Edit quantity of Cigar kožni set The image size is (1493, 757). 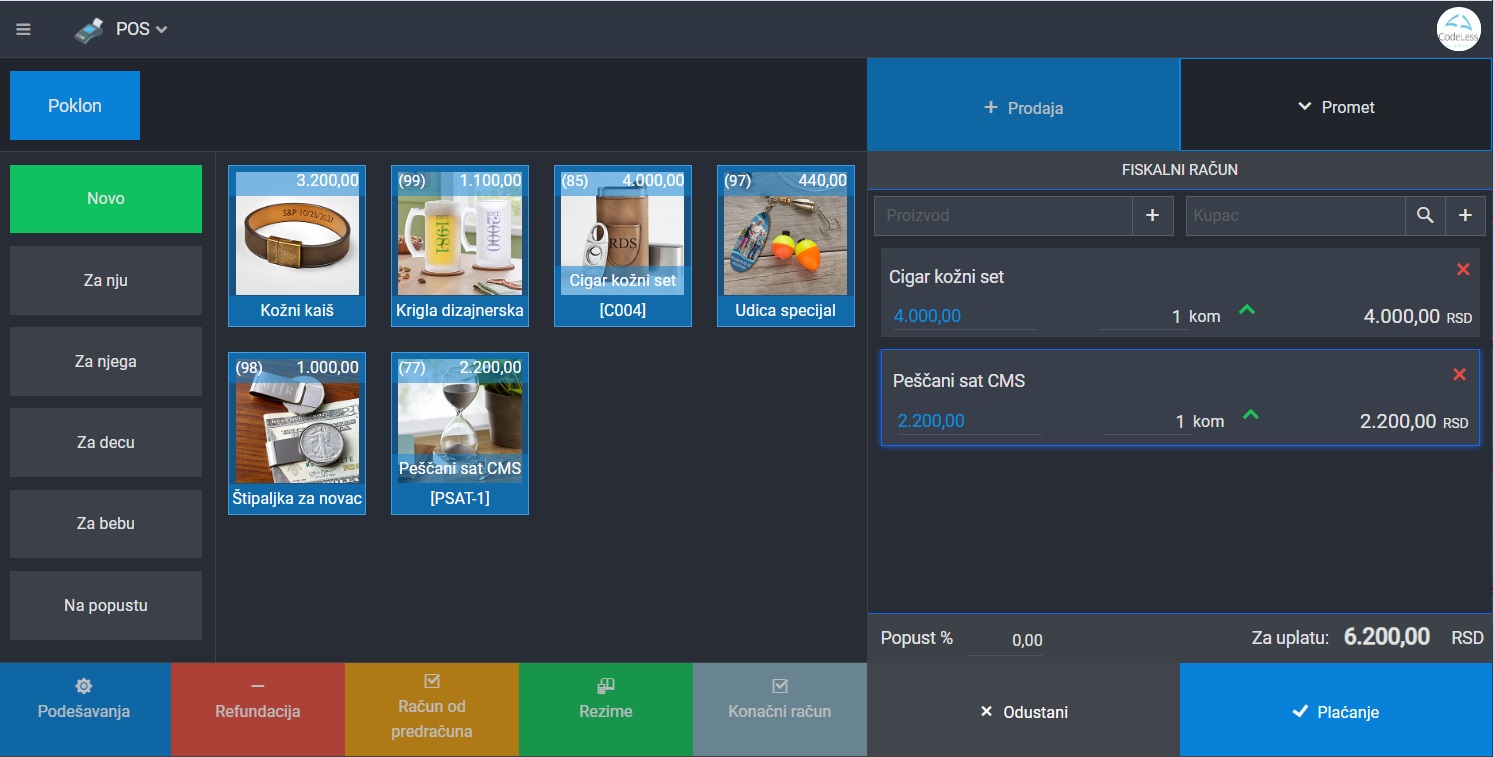[x=1143, y=316]
